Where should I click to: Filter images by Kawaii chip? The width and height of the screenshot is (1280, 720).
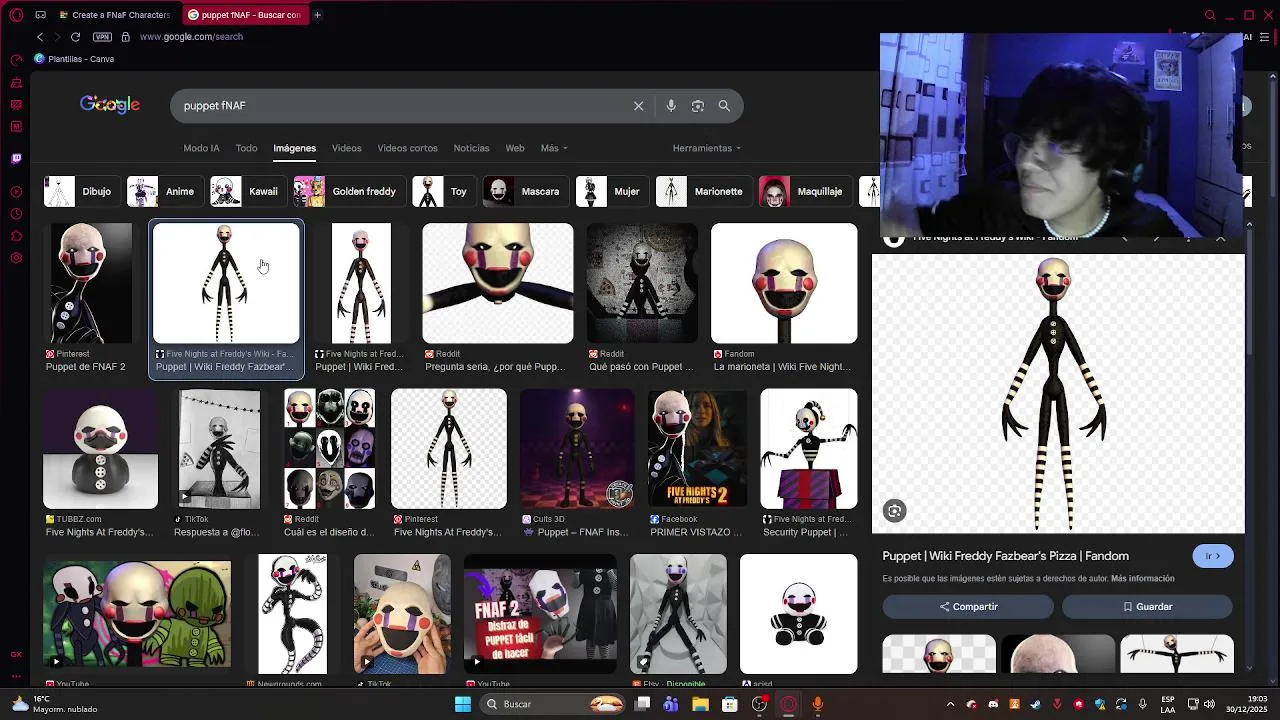point(248,191)
